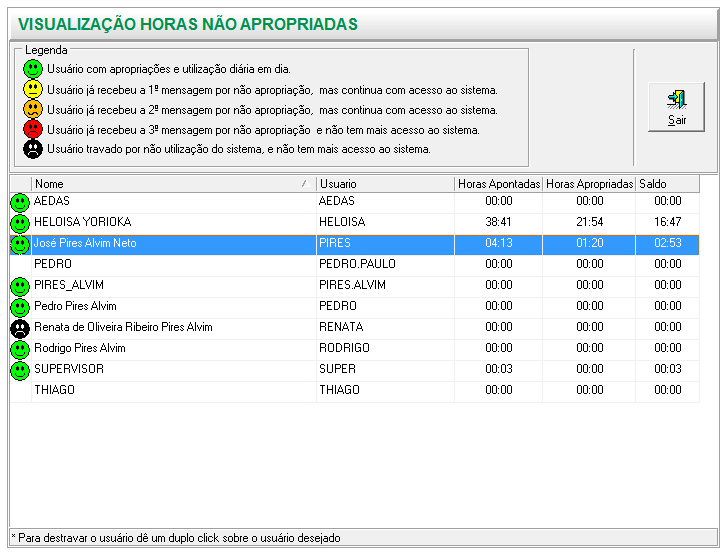
Task: Sort list by Nome column header
Action: click(x=170, y=184)
